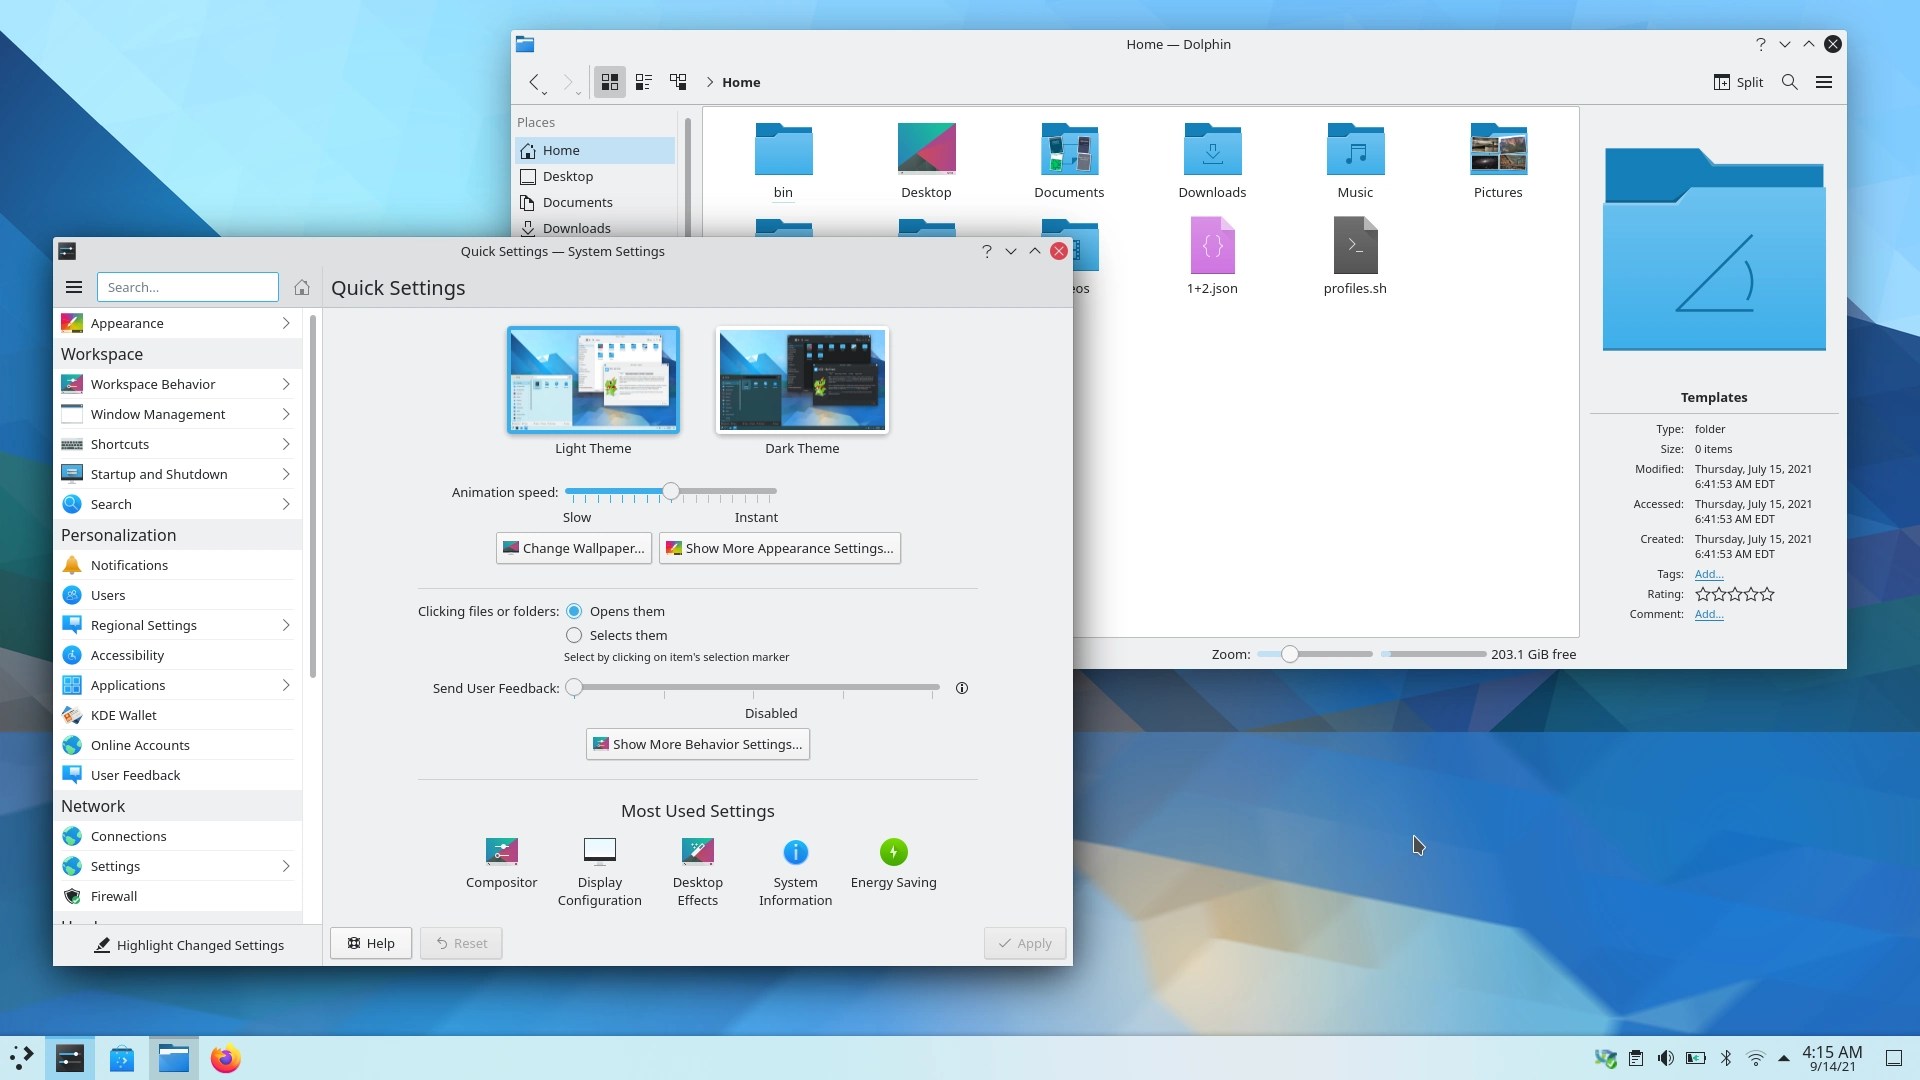Open the Desktop Effects shortcut icon

pyautogui.click(x=697, y=852)
